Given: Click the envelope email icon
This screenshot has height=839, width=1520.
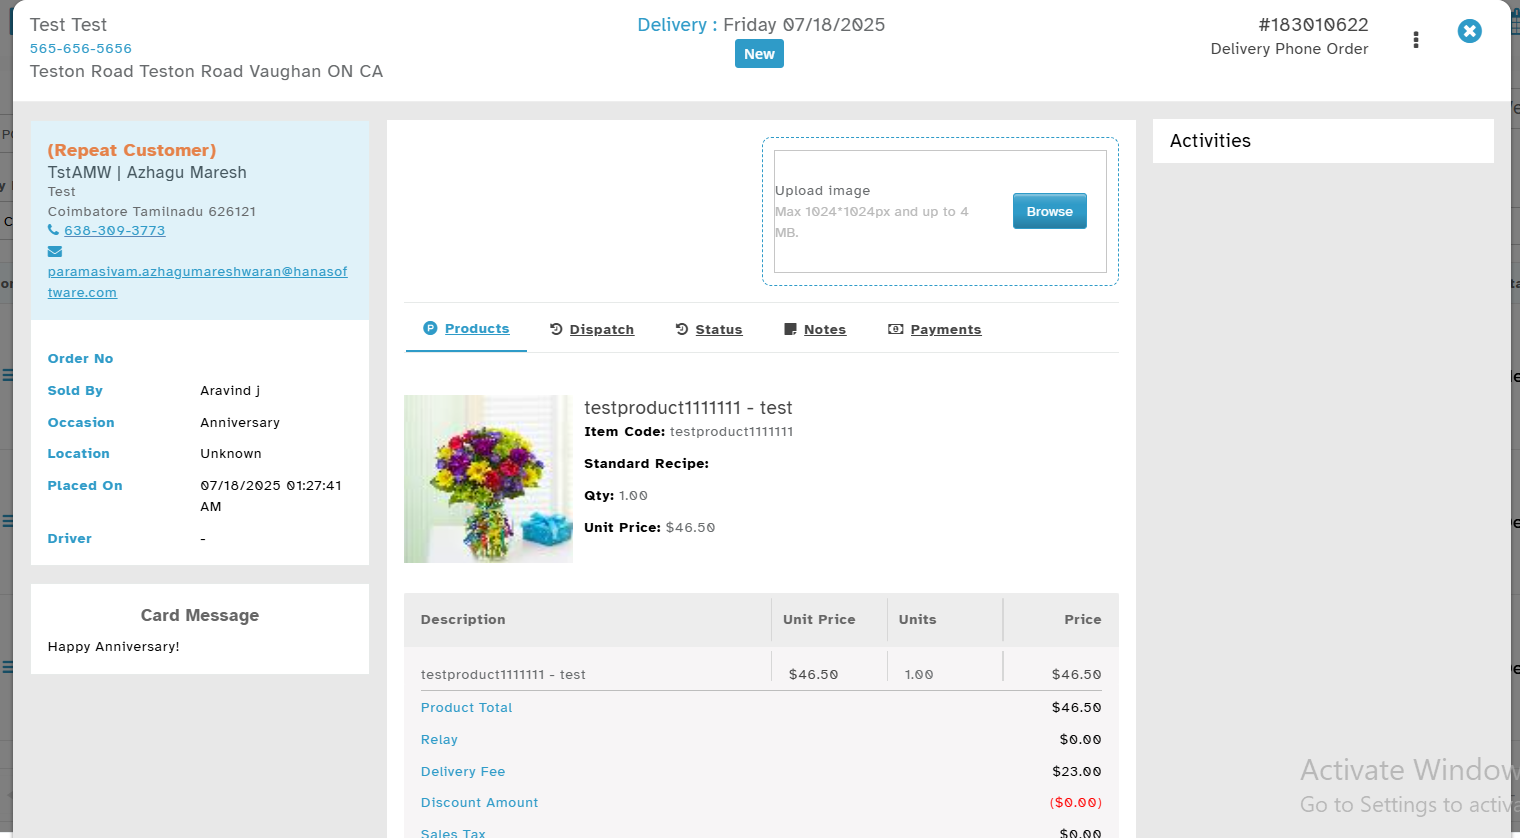Looking at the screenshot, I should coord(55,251).
